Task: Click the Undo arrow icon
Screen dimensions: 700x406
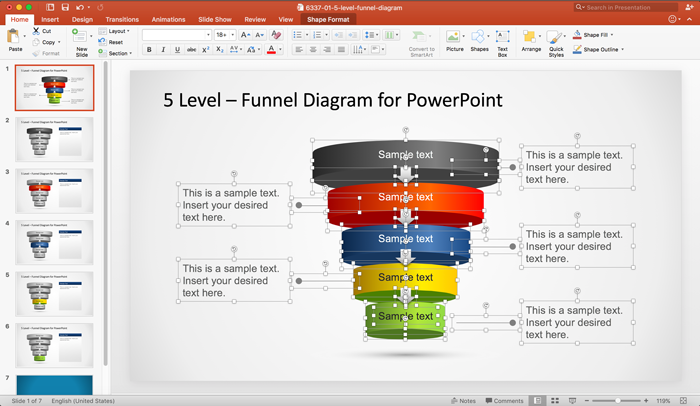Action: [79, 7]
